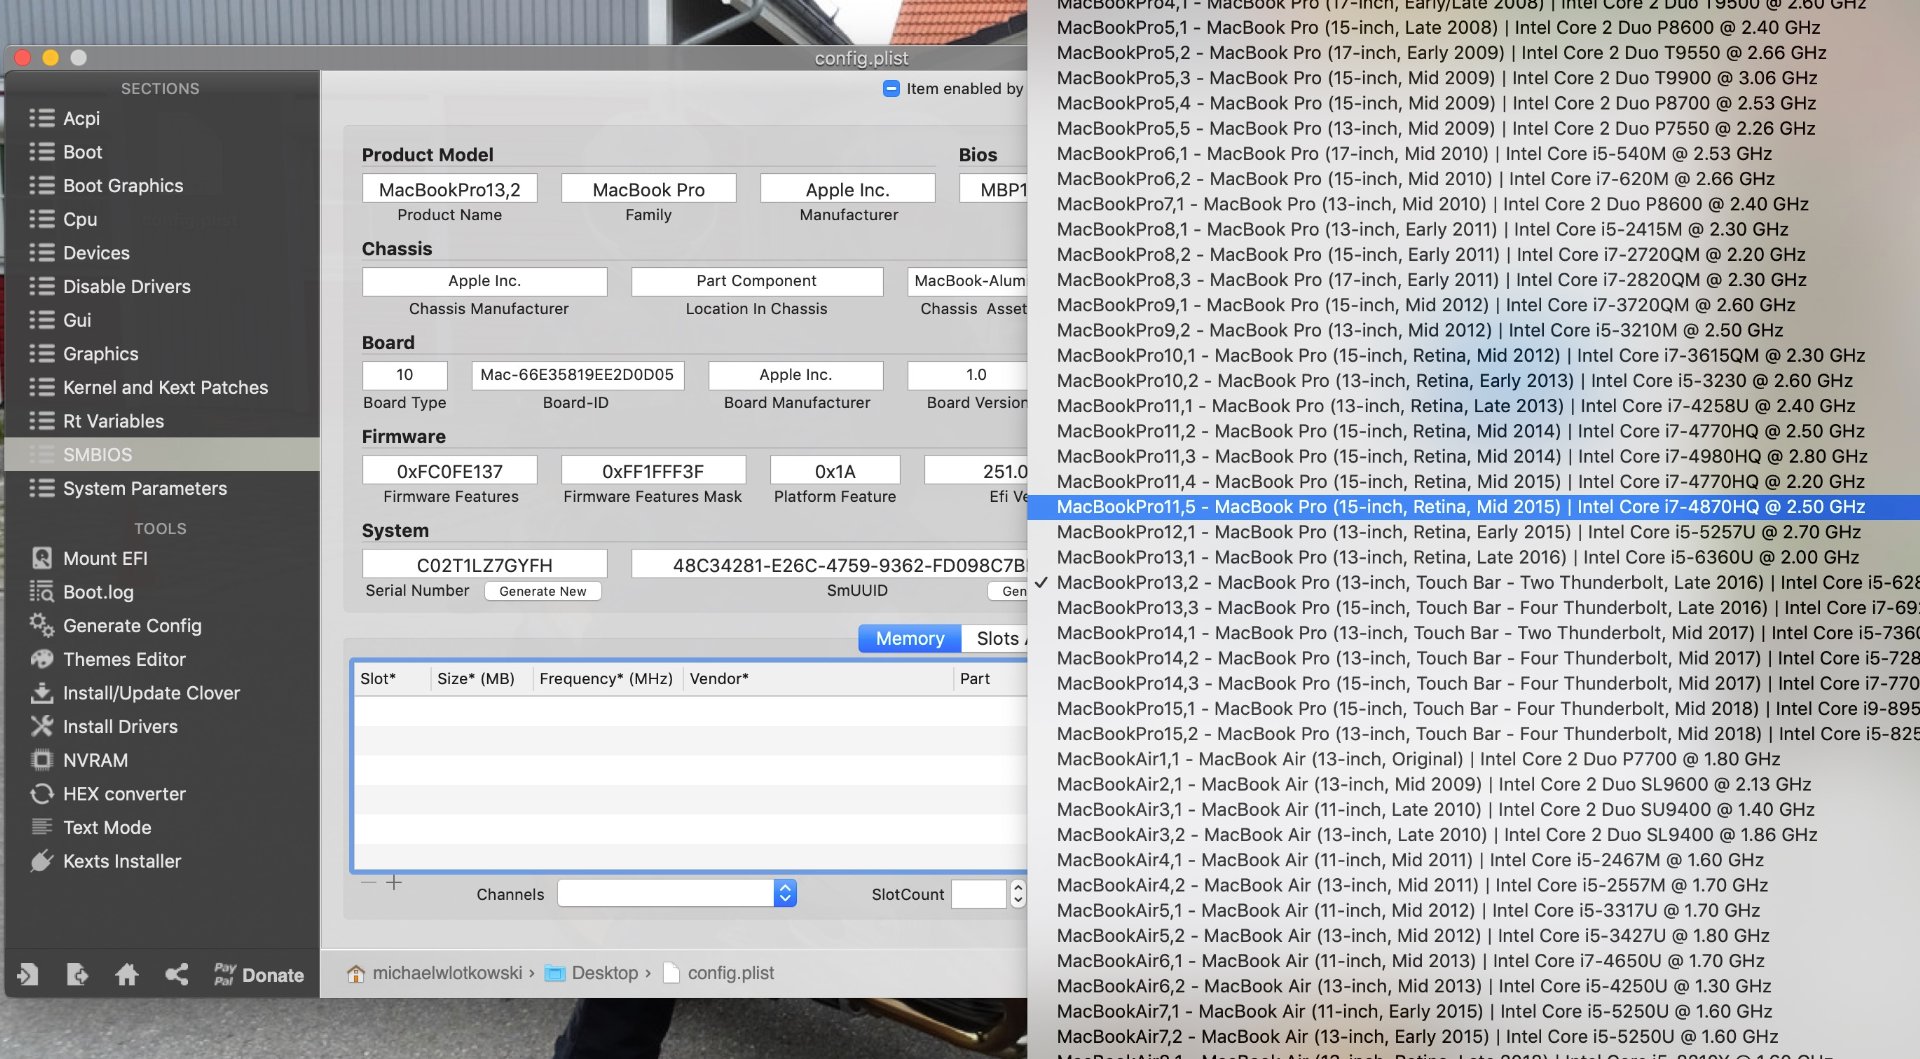Open the Devices section

point(96,253)
